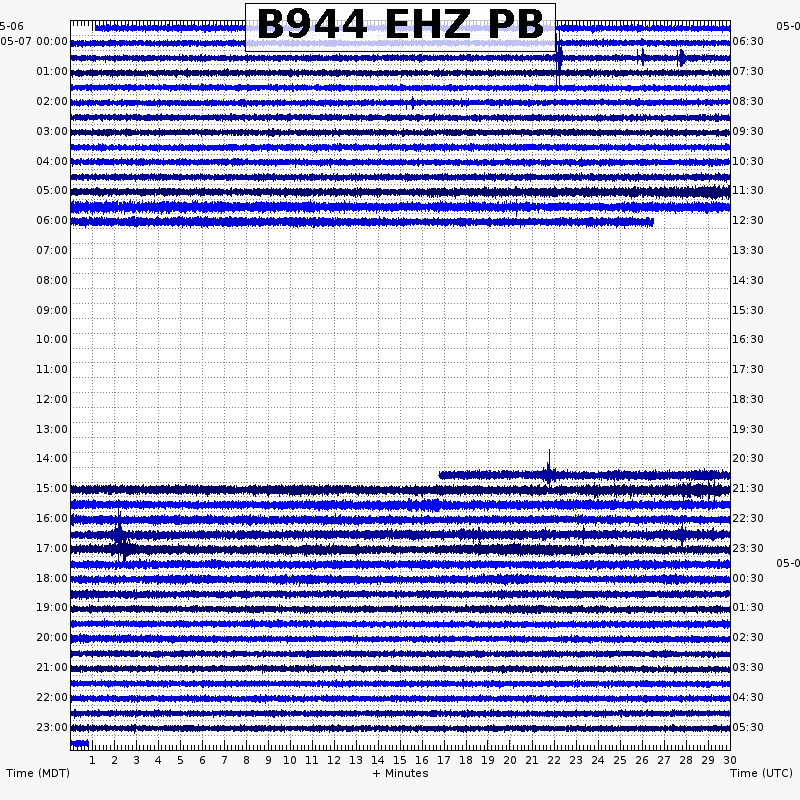Select the 23:00 MDT time label

[52, 727]
